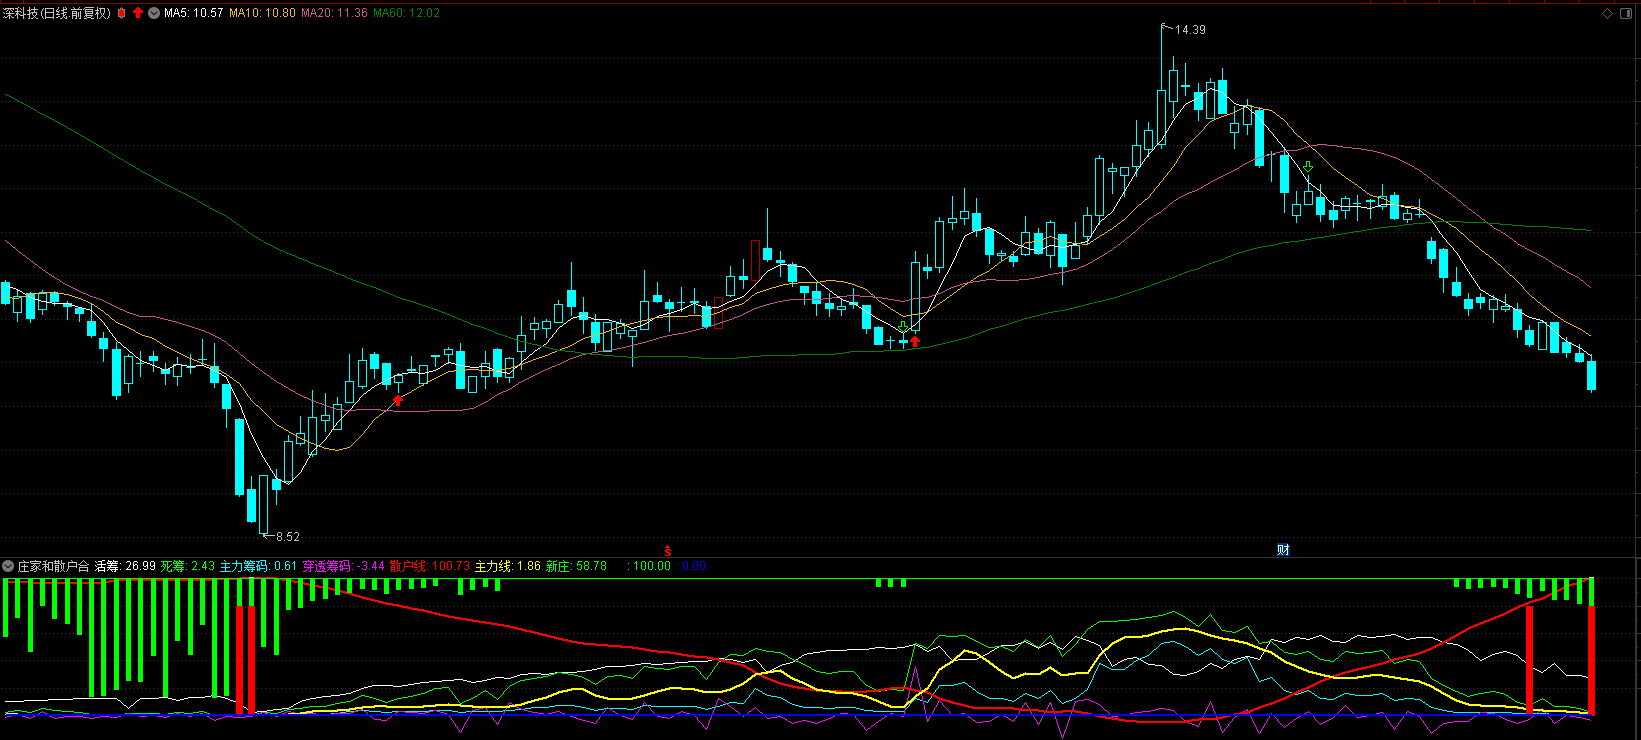Expand the 庄家和散户合 indicator dropdown

(8, 566)
